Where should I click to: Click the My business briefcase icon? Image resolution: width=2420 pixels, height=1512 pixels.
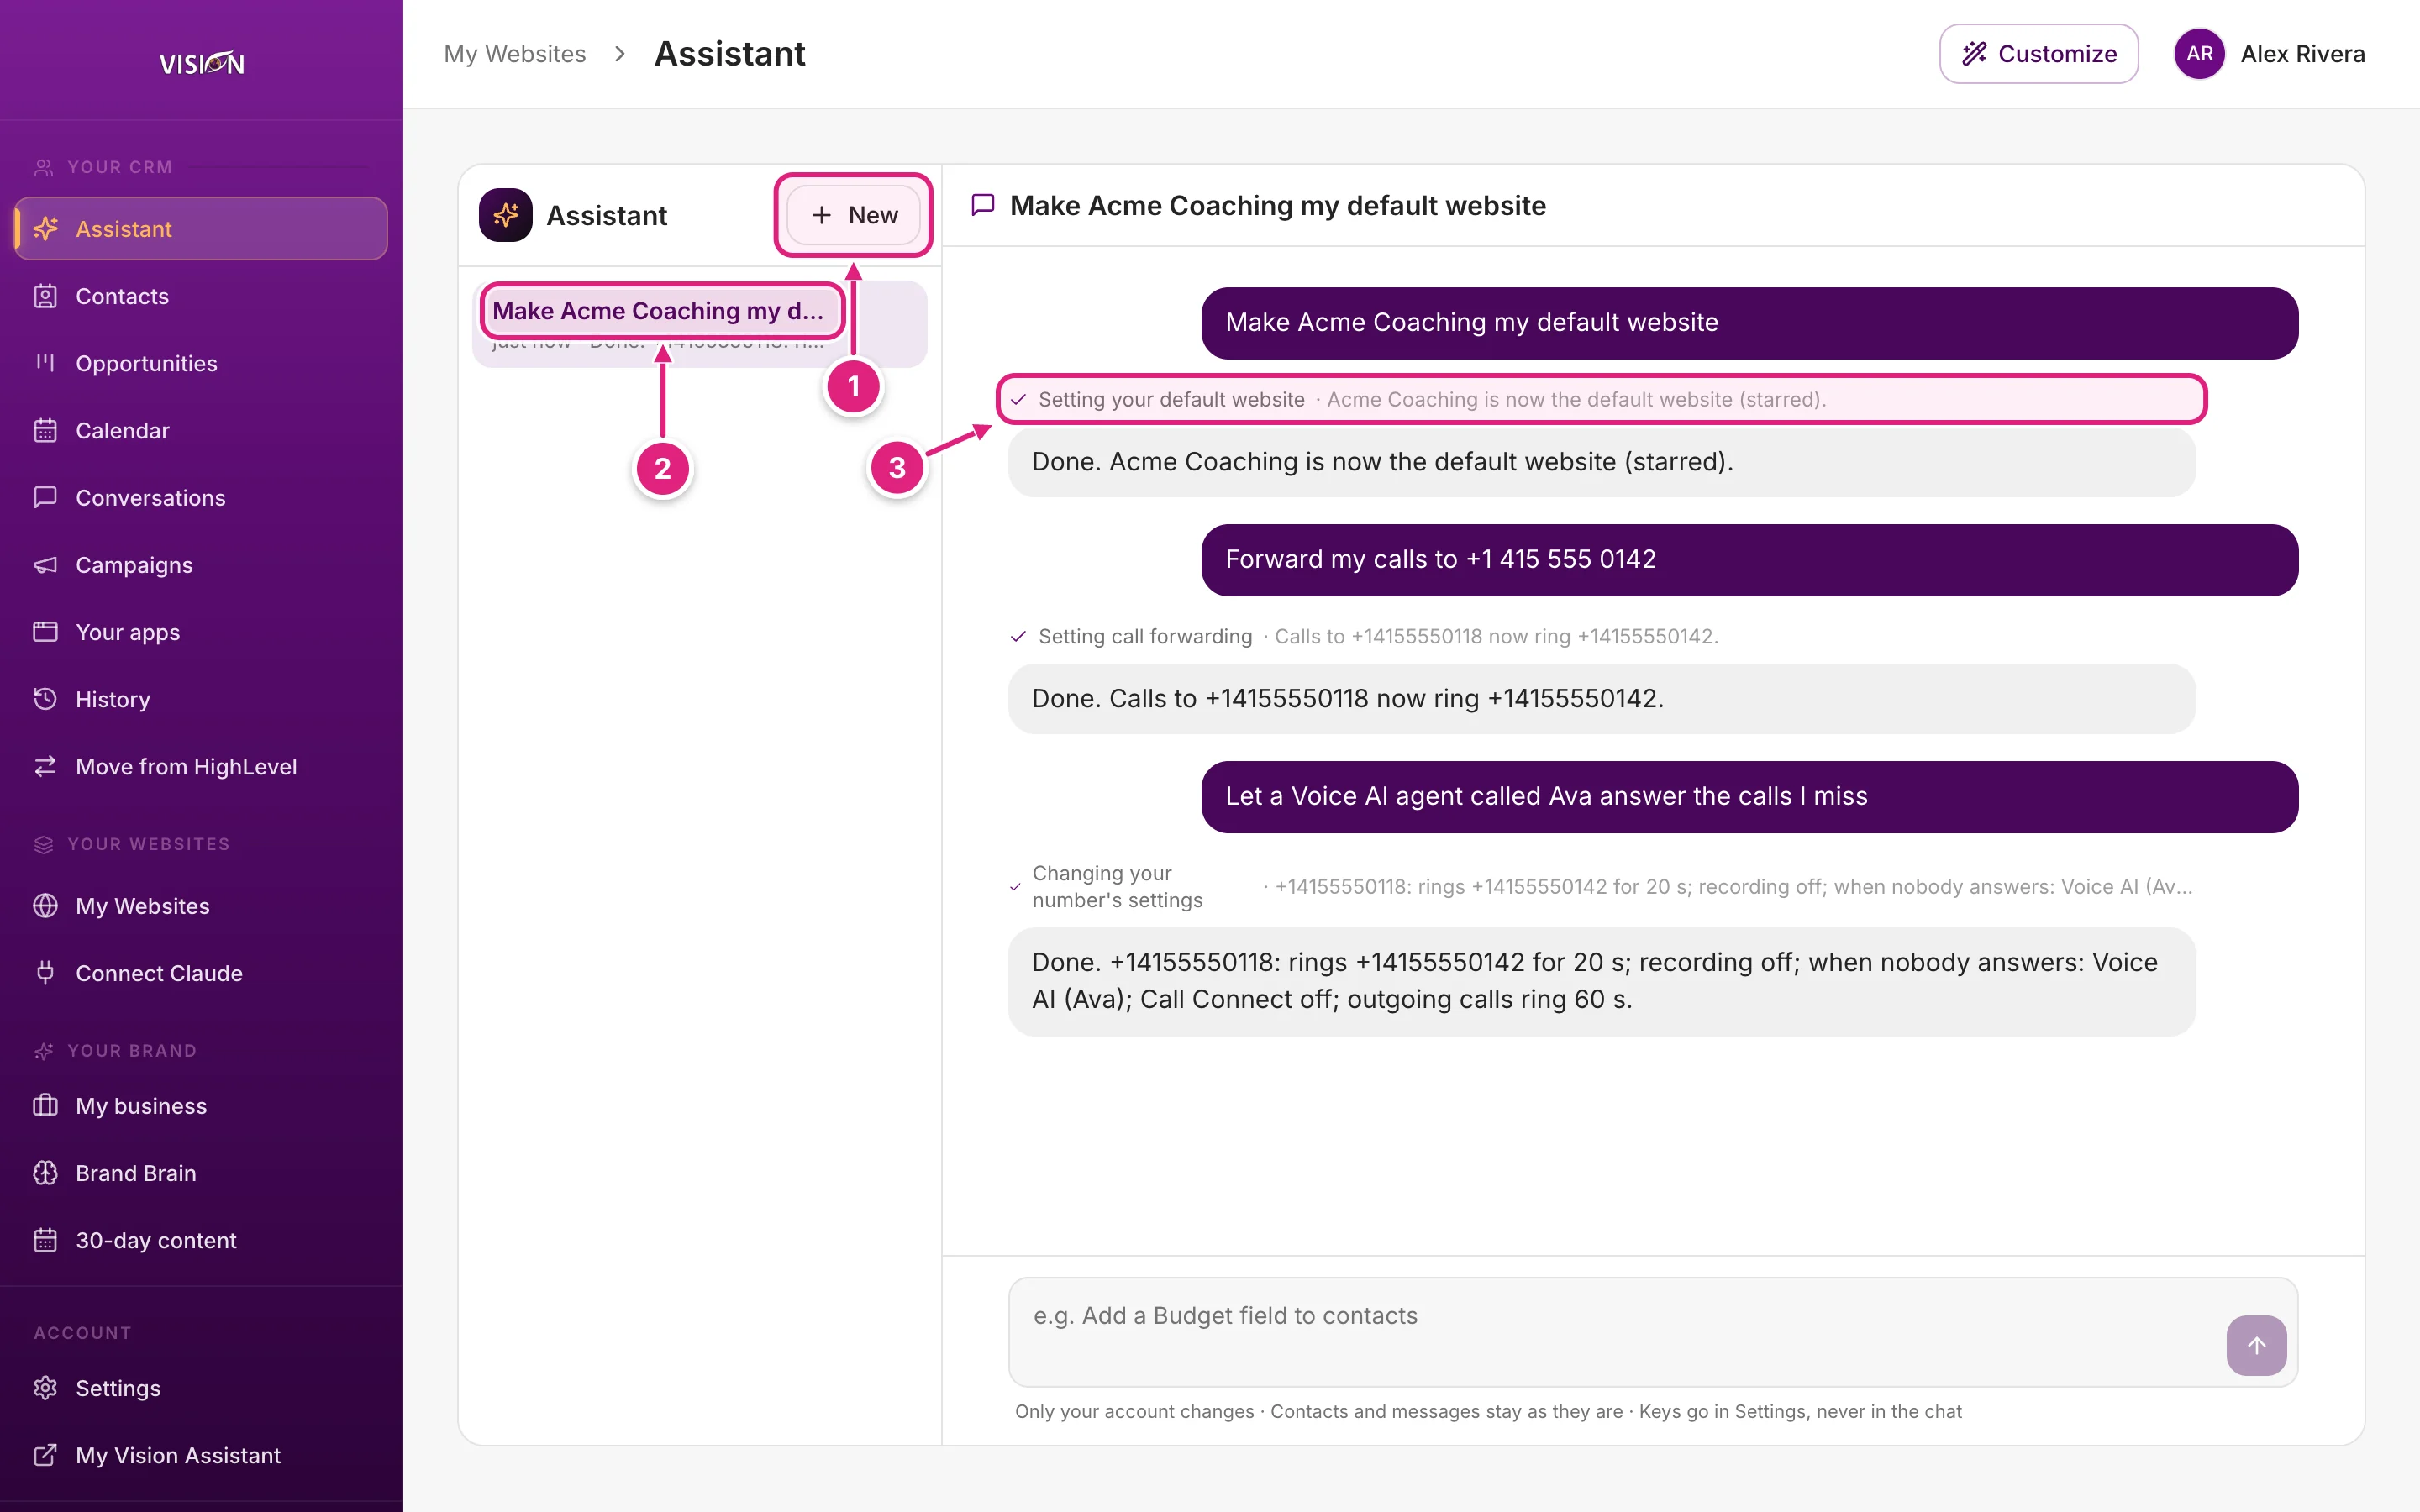click(x=45, y=1106)
